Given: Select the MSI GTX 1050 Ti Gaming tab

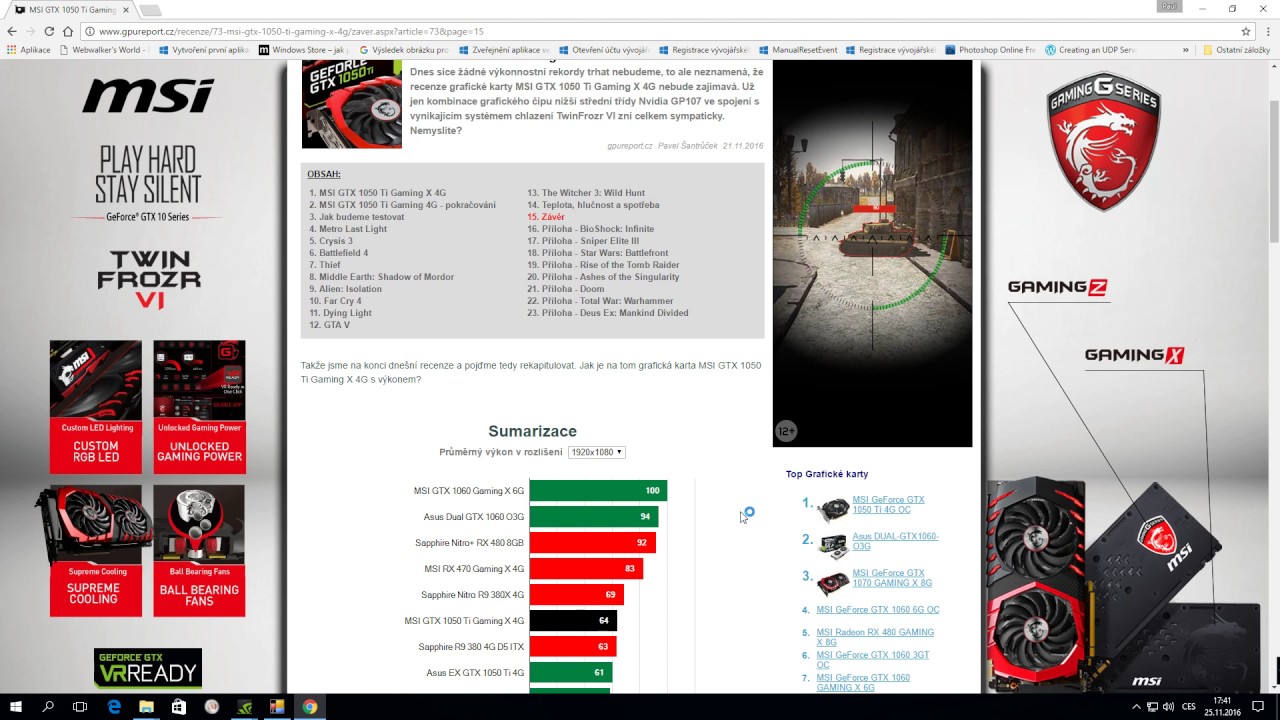Looking at the screenshot, I should tap(70, 9).
